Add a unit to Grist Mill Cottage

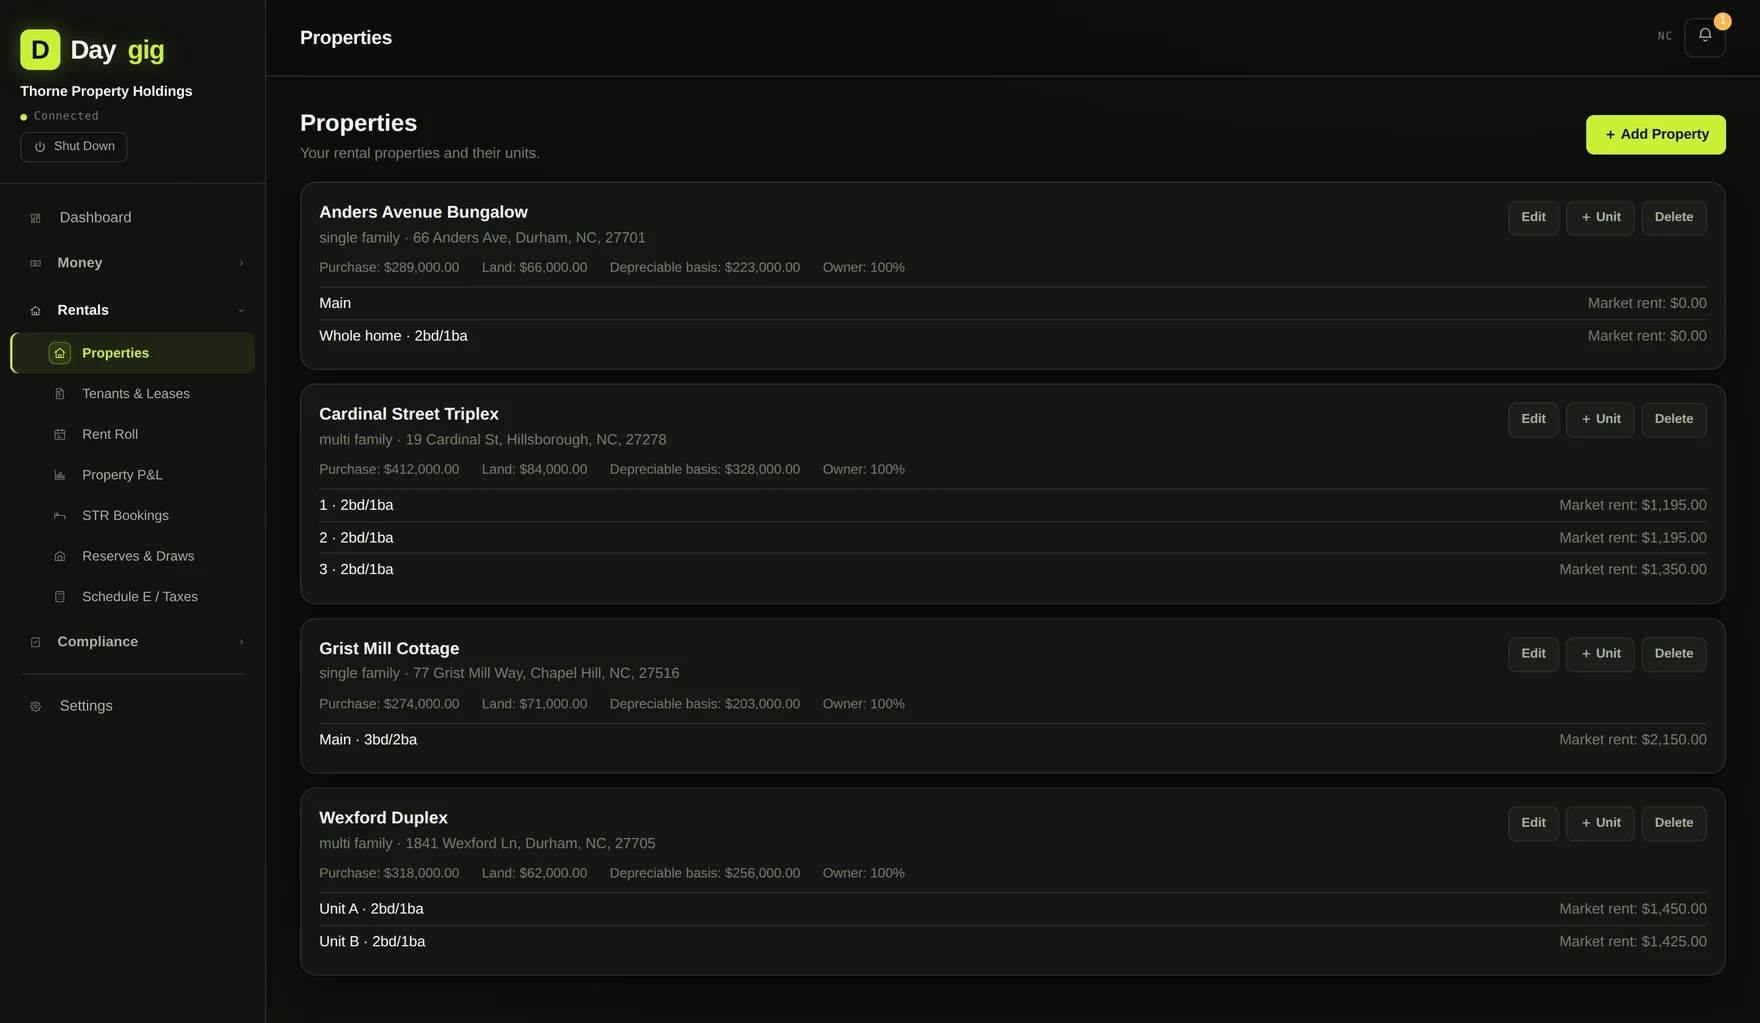[1600, 654]
